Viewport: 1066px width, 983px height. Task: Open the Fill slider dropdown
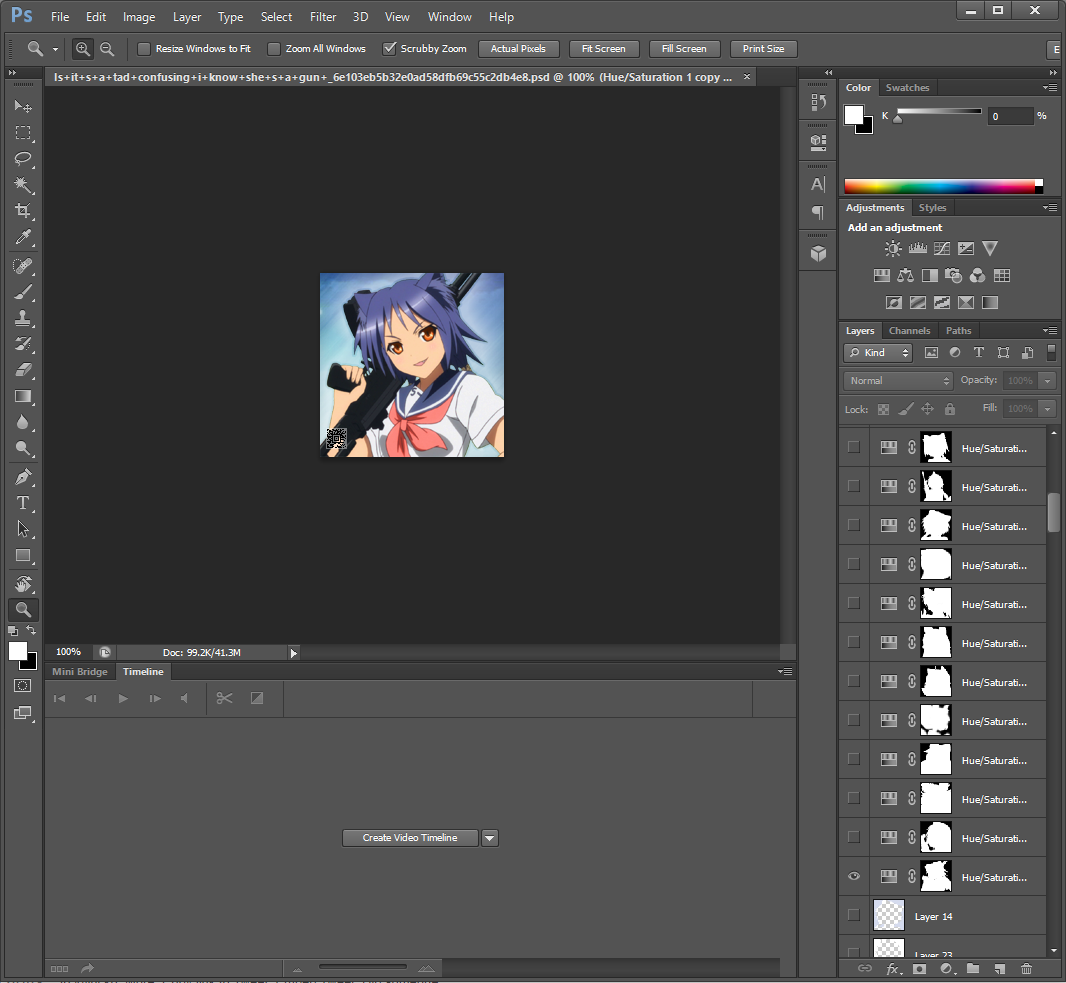(1048, 409)
